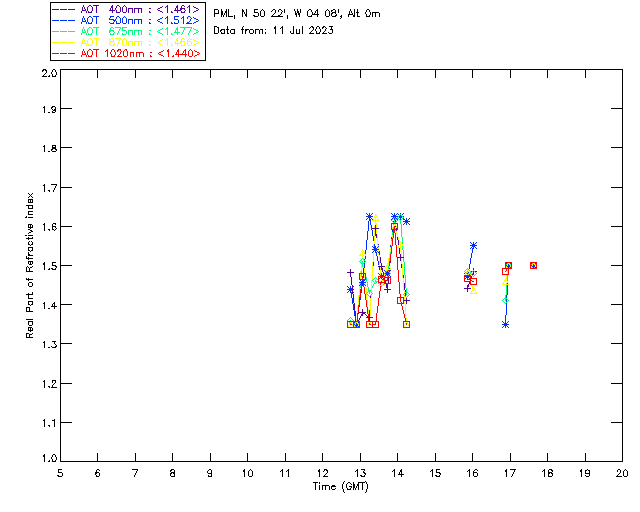The width and height of the screenshot is (640, 512).
Task: Click the 5 tick label on time axis
Action: pyautogui.click(x=60, y=474)
